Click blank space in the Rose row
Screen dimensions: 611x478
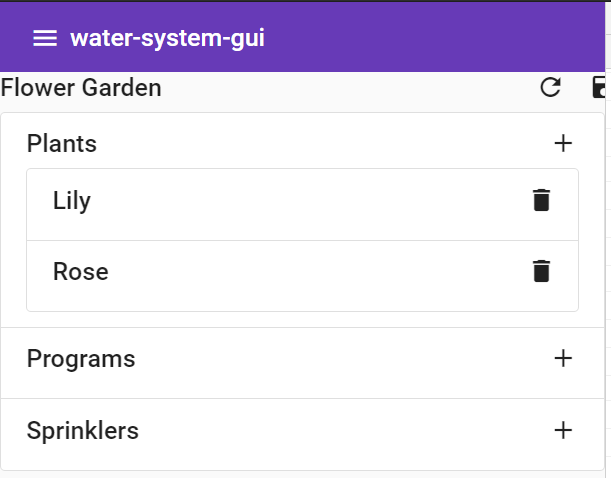click(x=300, y=271)
